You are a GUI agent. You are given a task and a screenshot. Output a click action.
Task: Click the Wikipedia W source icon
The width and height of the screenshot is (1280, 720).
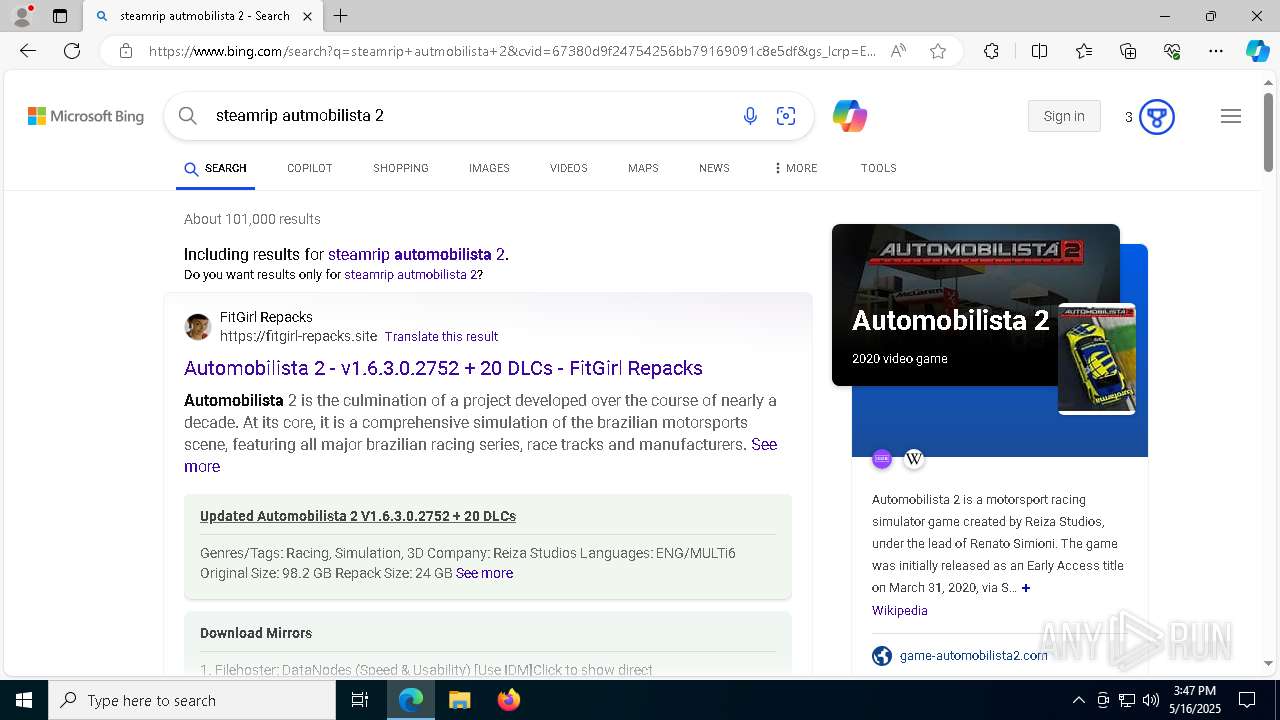914,459
